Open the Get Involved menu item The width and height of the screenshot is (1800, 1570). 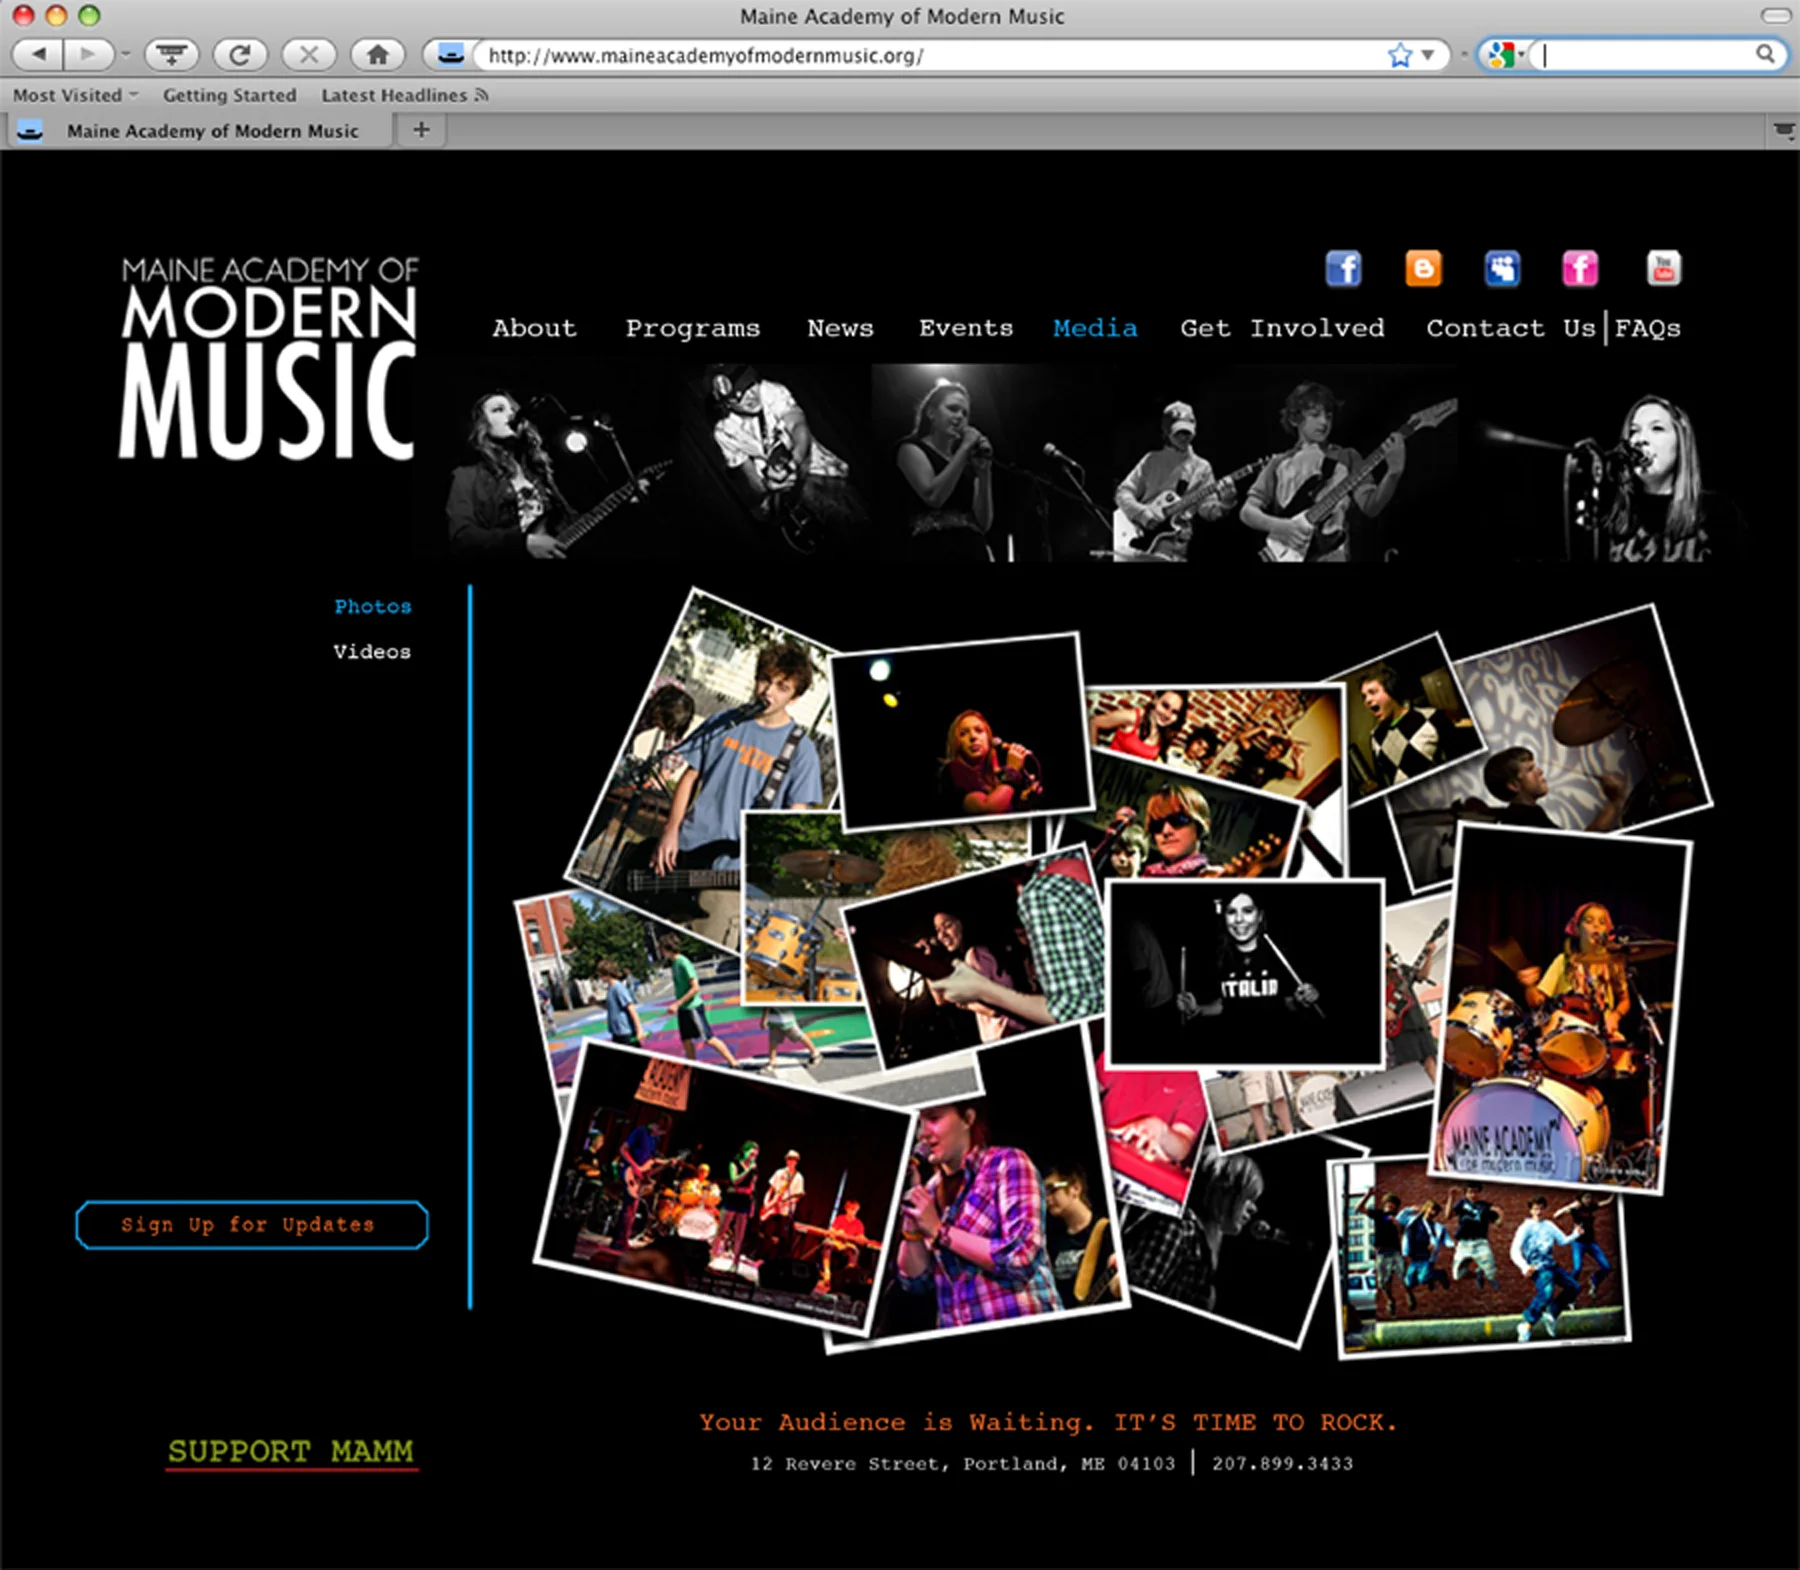(1282, 328)
